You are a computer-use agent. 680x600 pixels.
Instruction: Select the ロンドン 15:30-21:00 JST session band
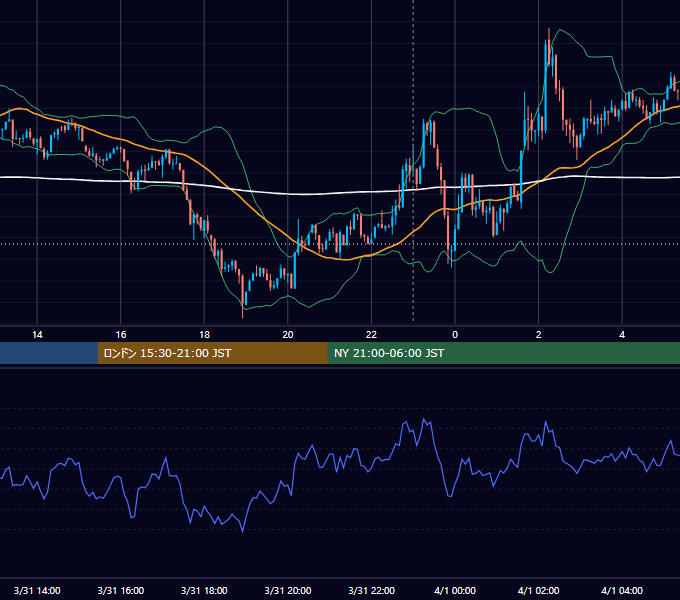(212, 353)
